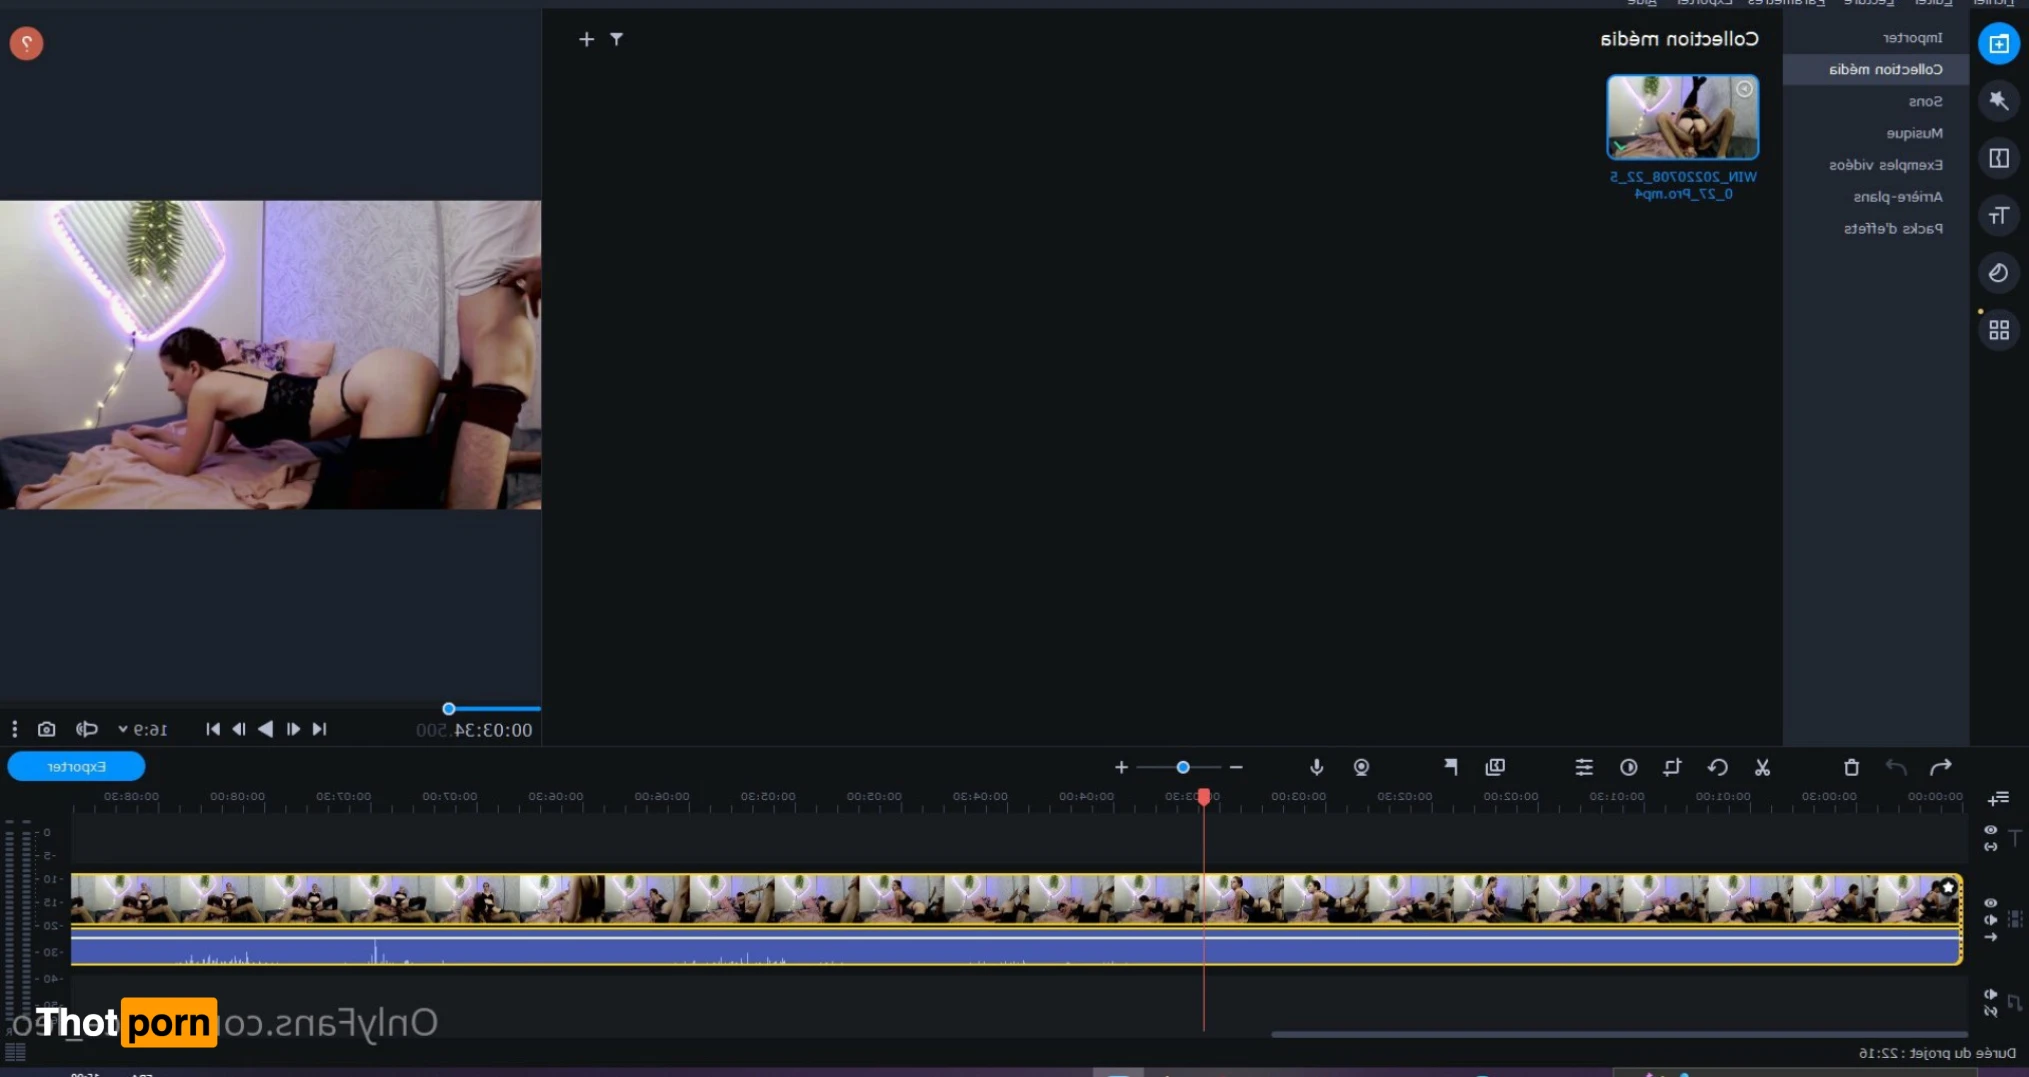Select Packs d'effets in the sidebar

click(1893, 228)
